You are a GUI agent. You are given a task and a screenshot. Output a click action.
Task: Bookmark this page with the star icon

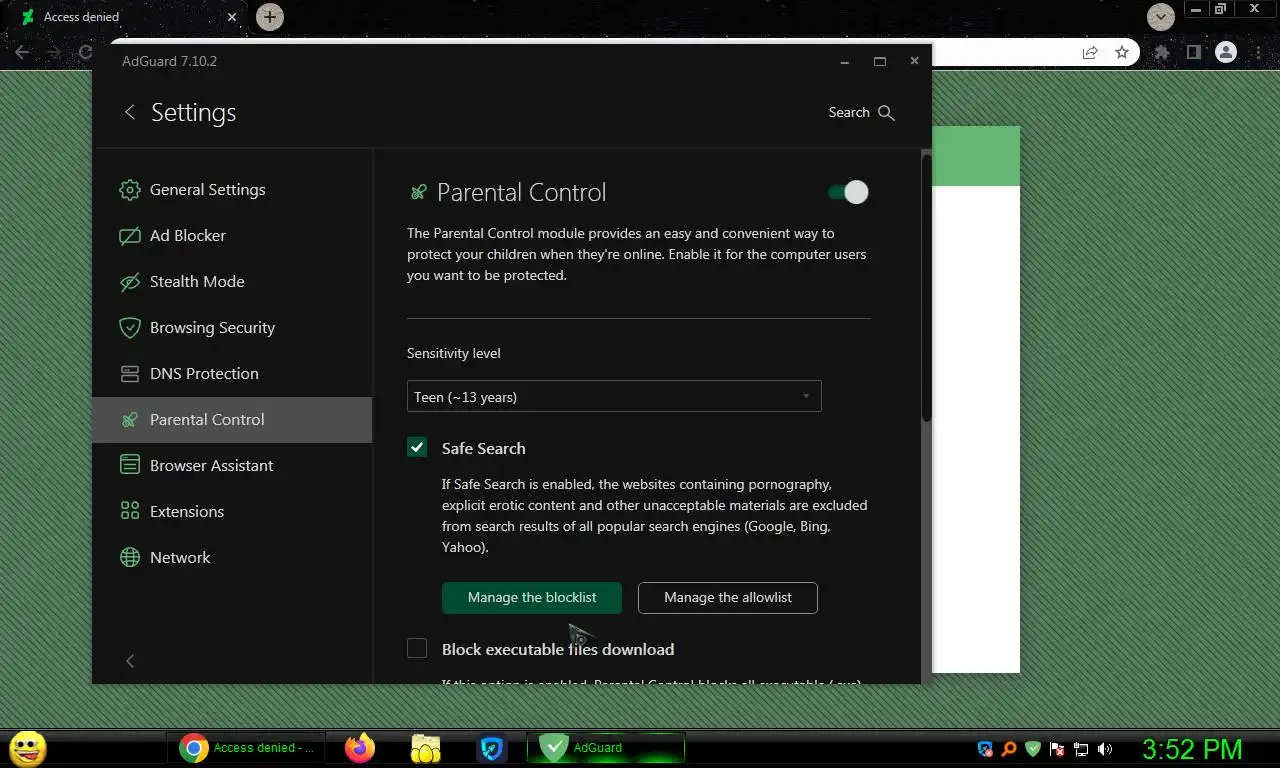[x=1122, y=52]
